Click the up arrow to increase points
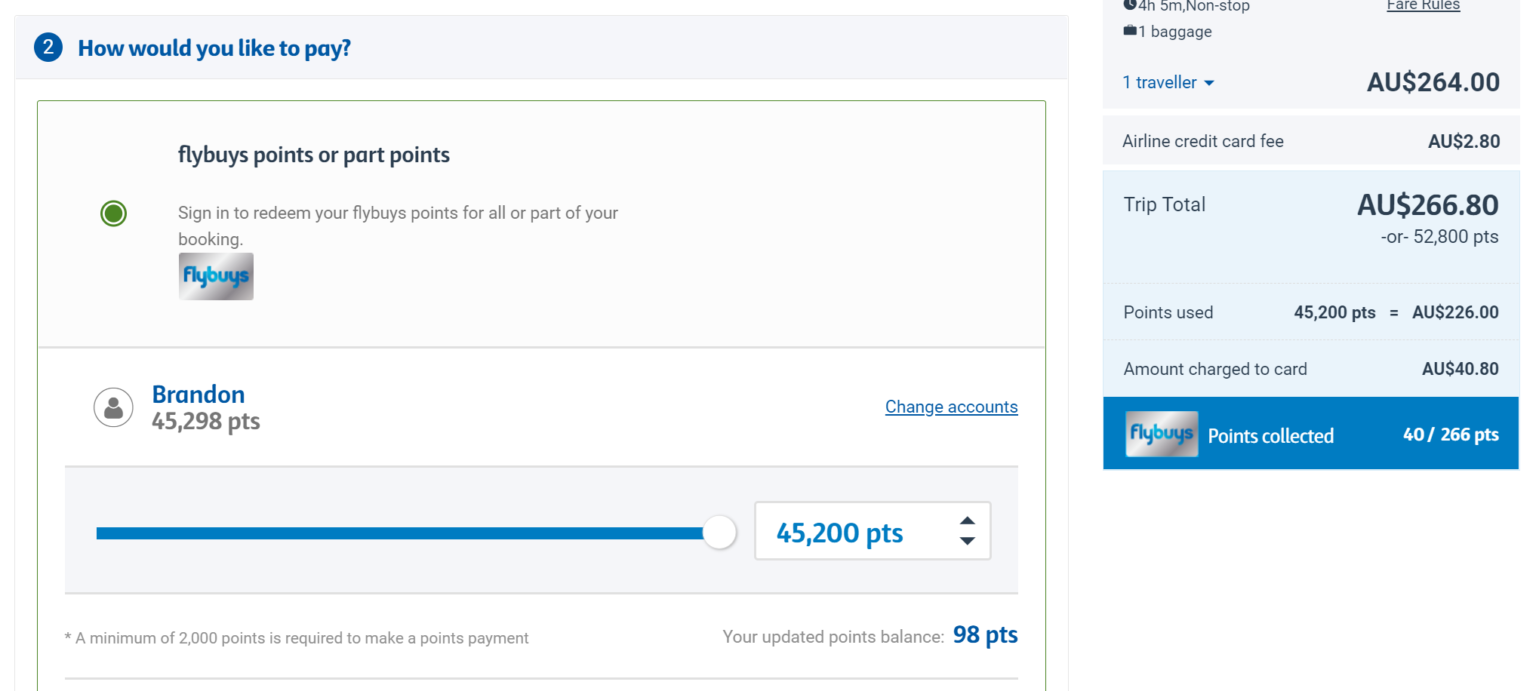This screenshot has width=1536, height=691. [966, 519]
